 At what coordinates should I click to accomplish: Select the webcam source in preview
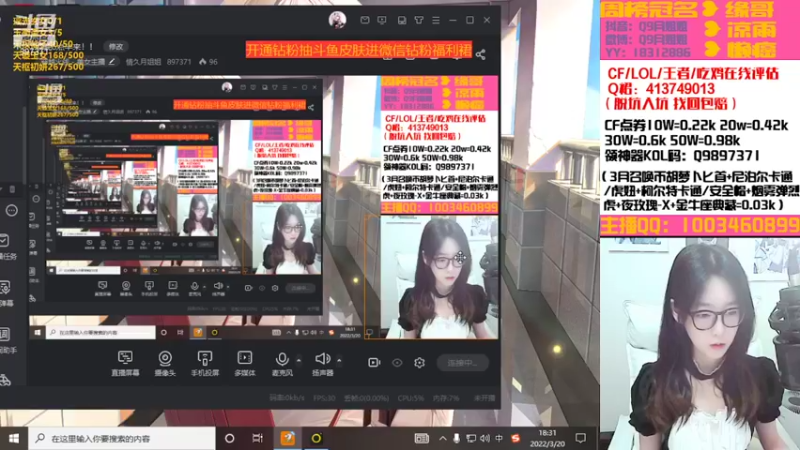point(439,277)
